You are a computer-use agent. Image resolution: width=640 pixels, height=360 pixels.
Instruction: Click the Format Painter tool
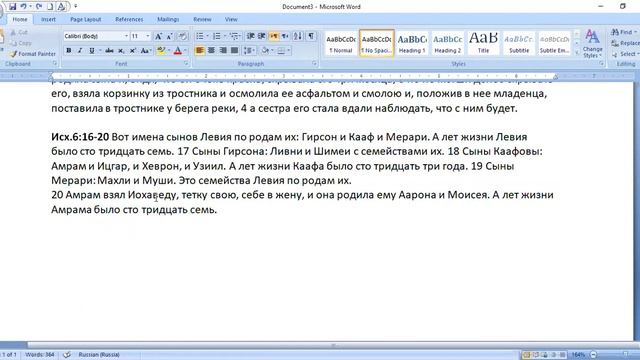coord(33,53)
